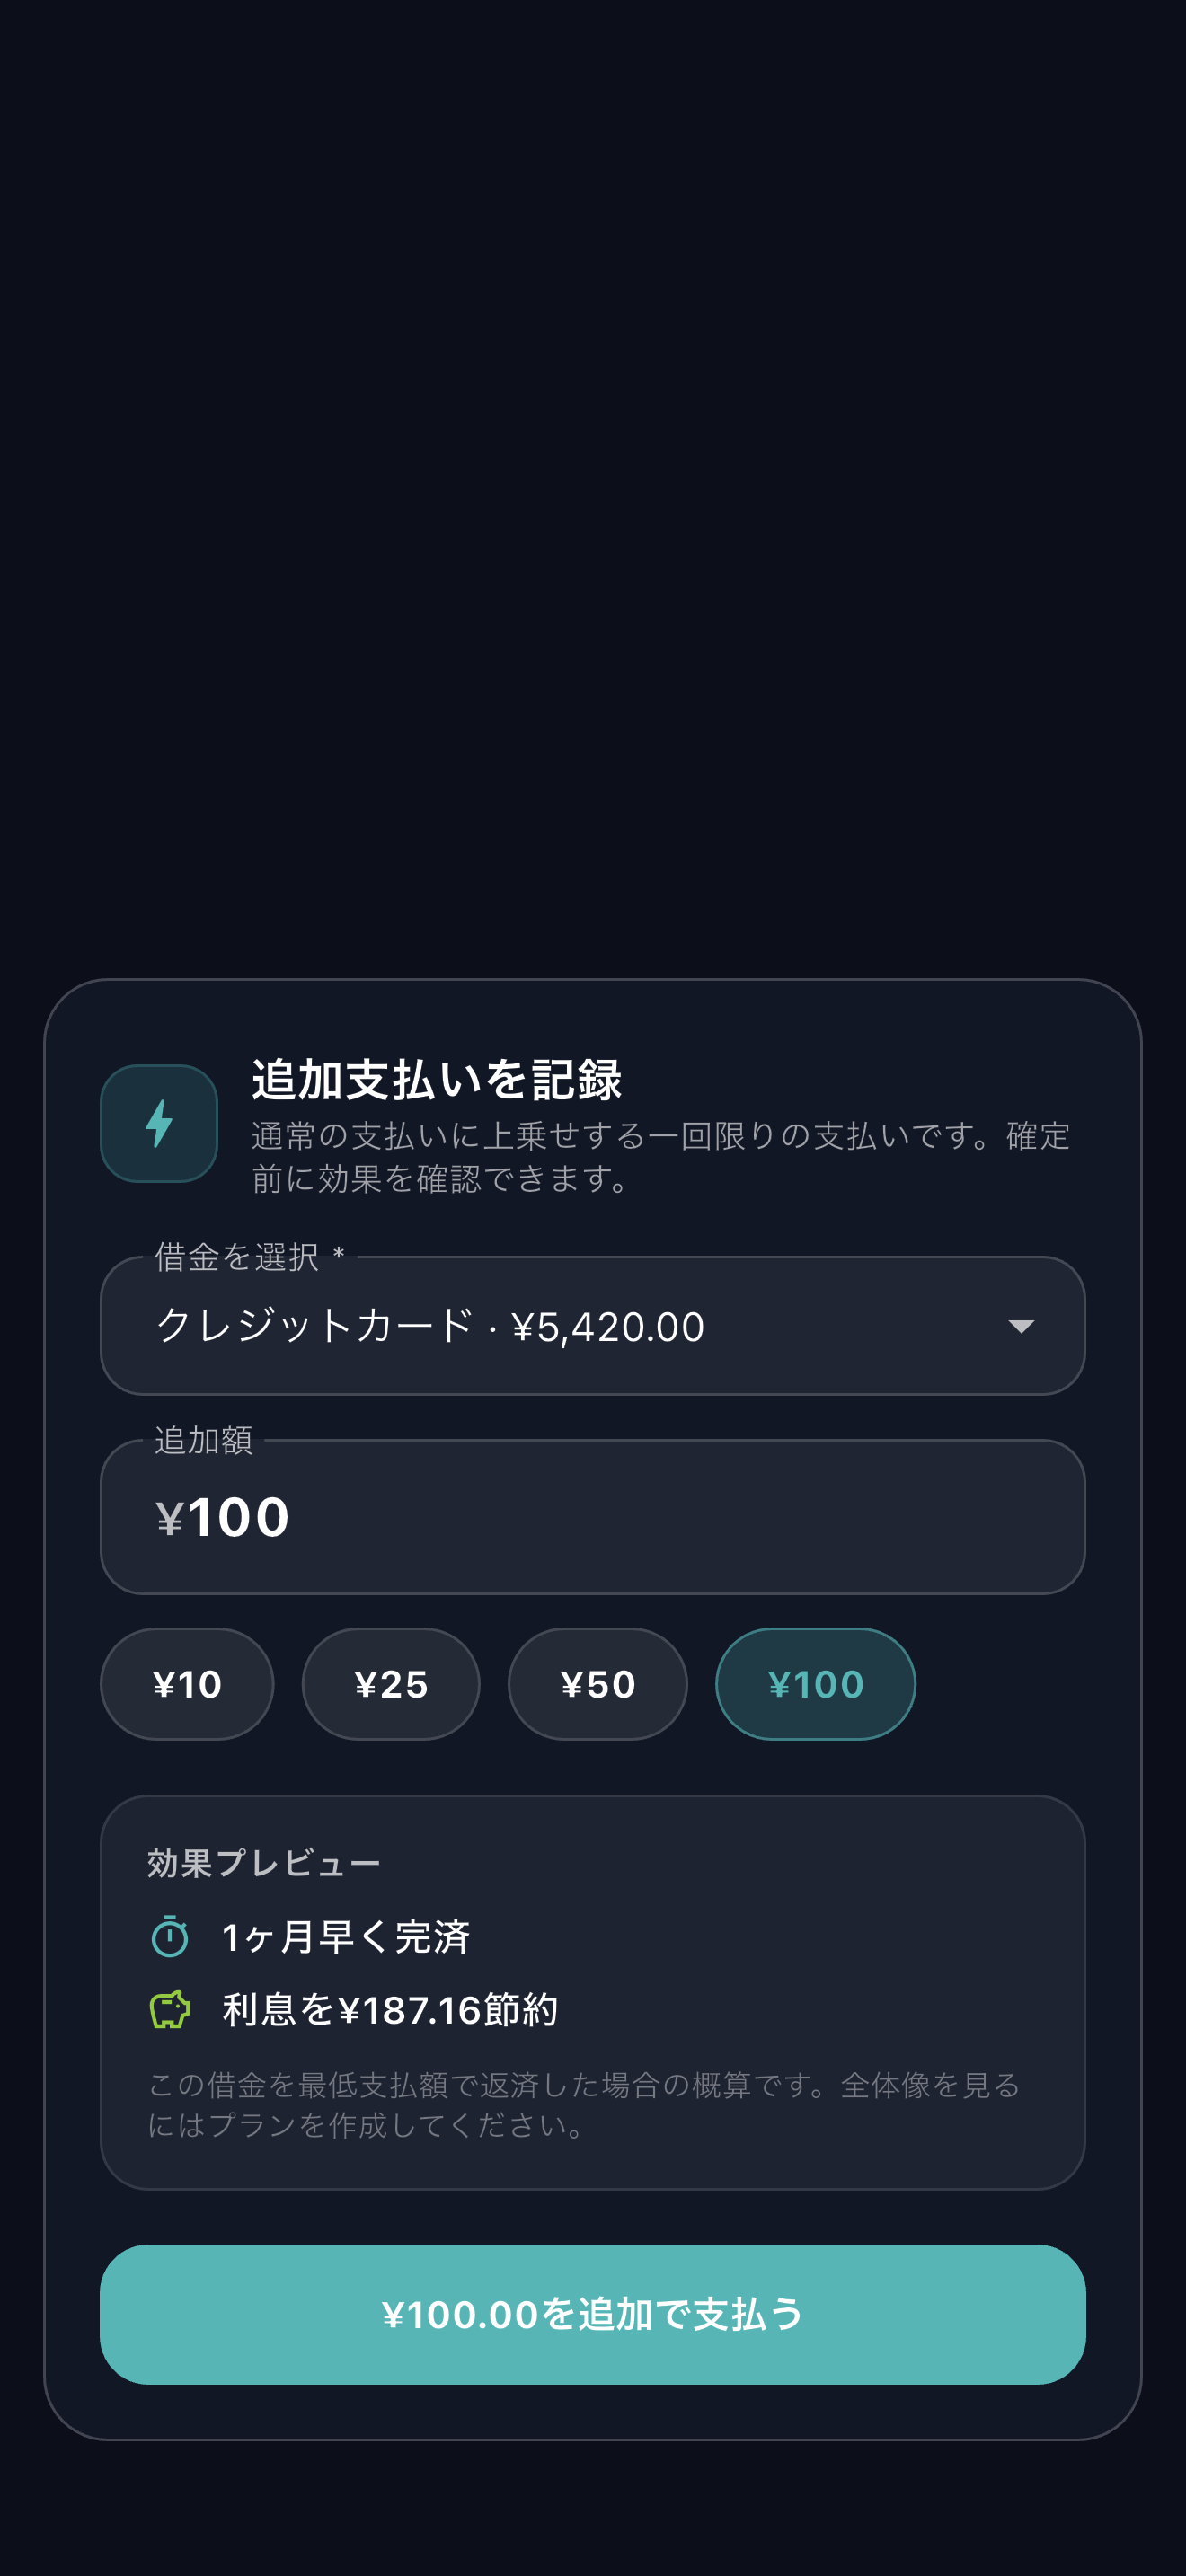Dismiss sheet by tapping dark backdrop above
The height and width of the screenshot is (2576, 1186).
point(593,480)
